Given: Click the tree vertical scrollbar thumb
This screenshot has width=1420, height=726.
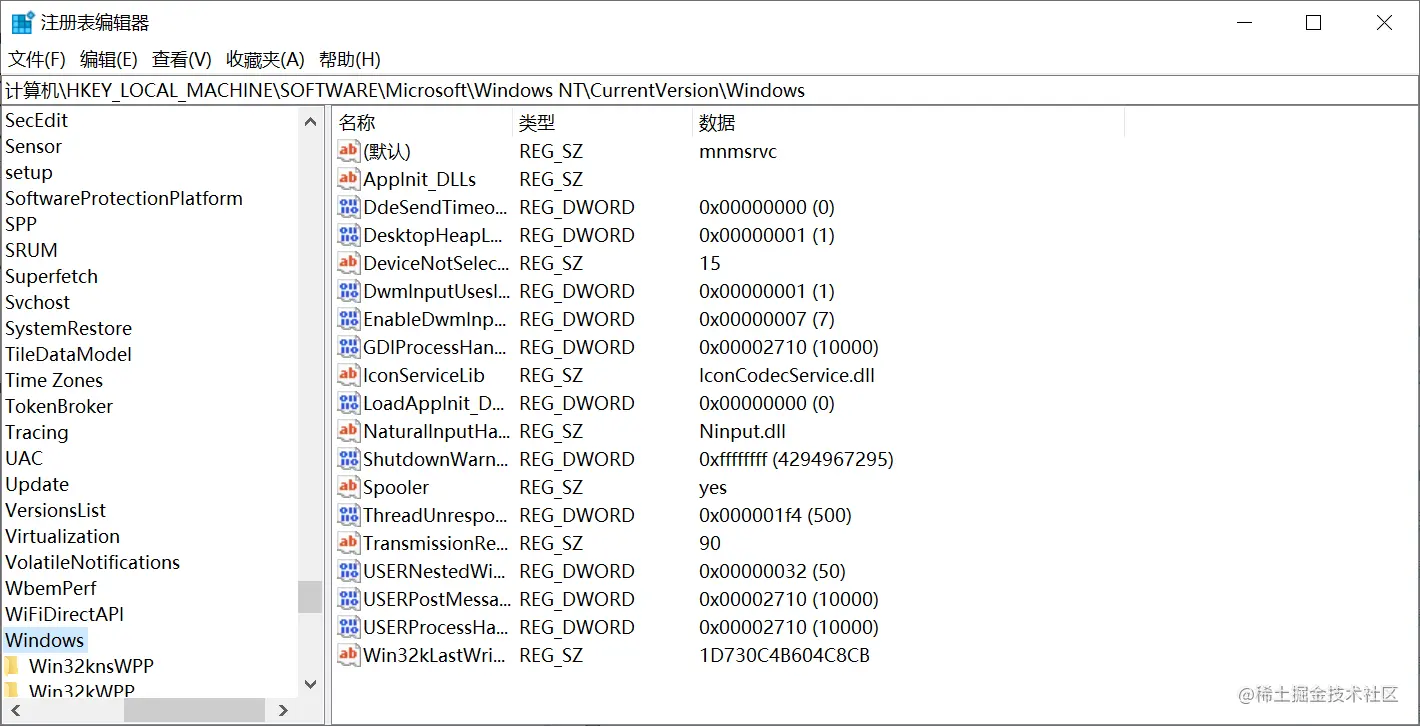Looking at the screenshot, I should [310, 597].
